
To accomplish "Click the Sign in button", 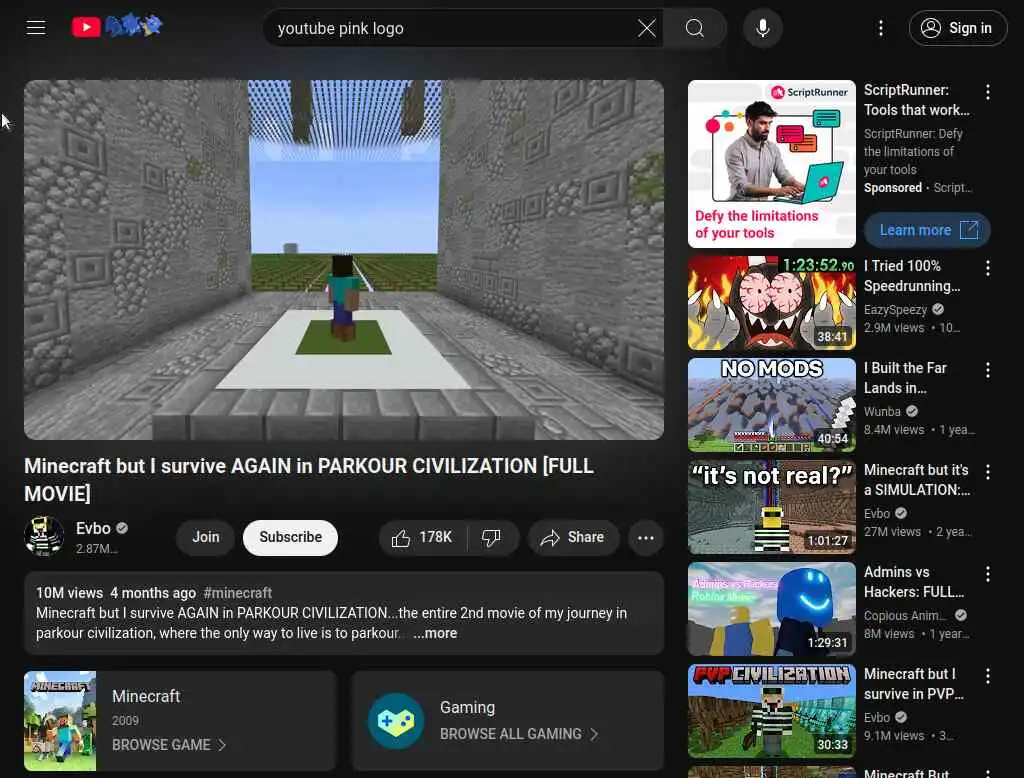I will point(957,28).
